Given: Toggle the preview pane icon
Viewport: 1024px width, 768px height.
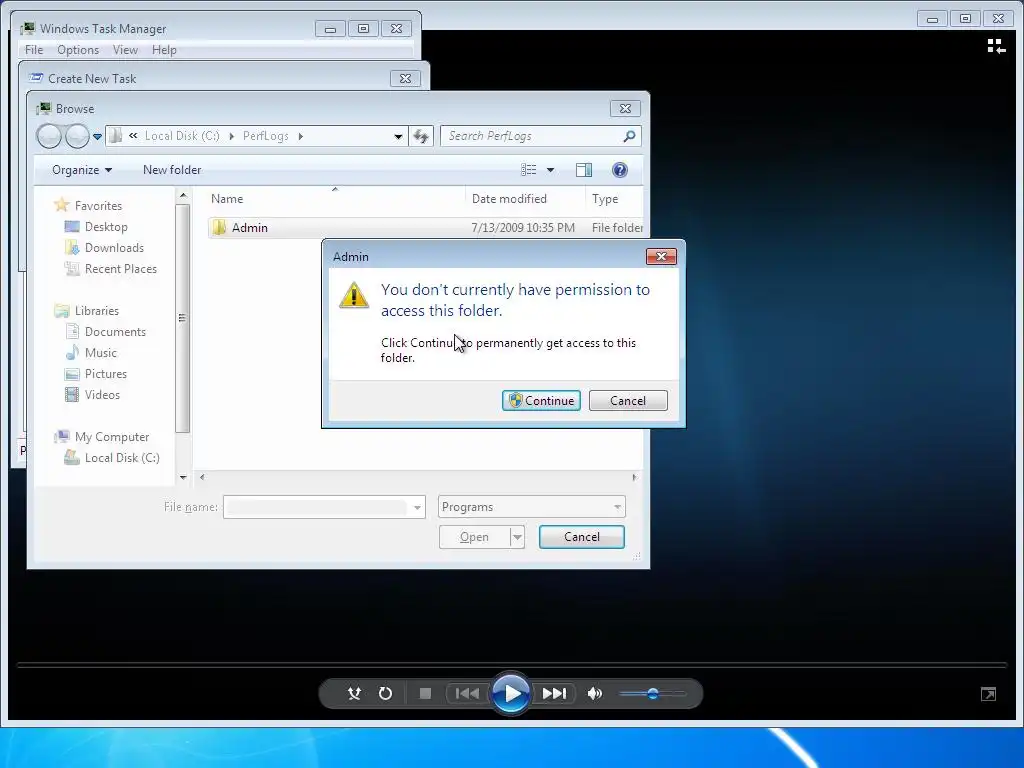Looking at the screenshot, I should pos(584,170).
